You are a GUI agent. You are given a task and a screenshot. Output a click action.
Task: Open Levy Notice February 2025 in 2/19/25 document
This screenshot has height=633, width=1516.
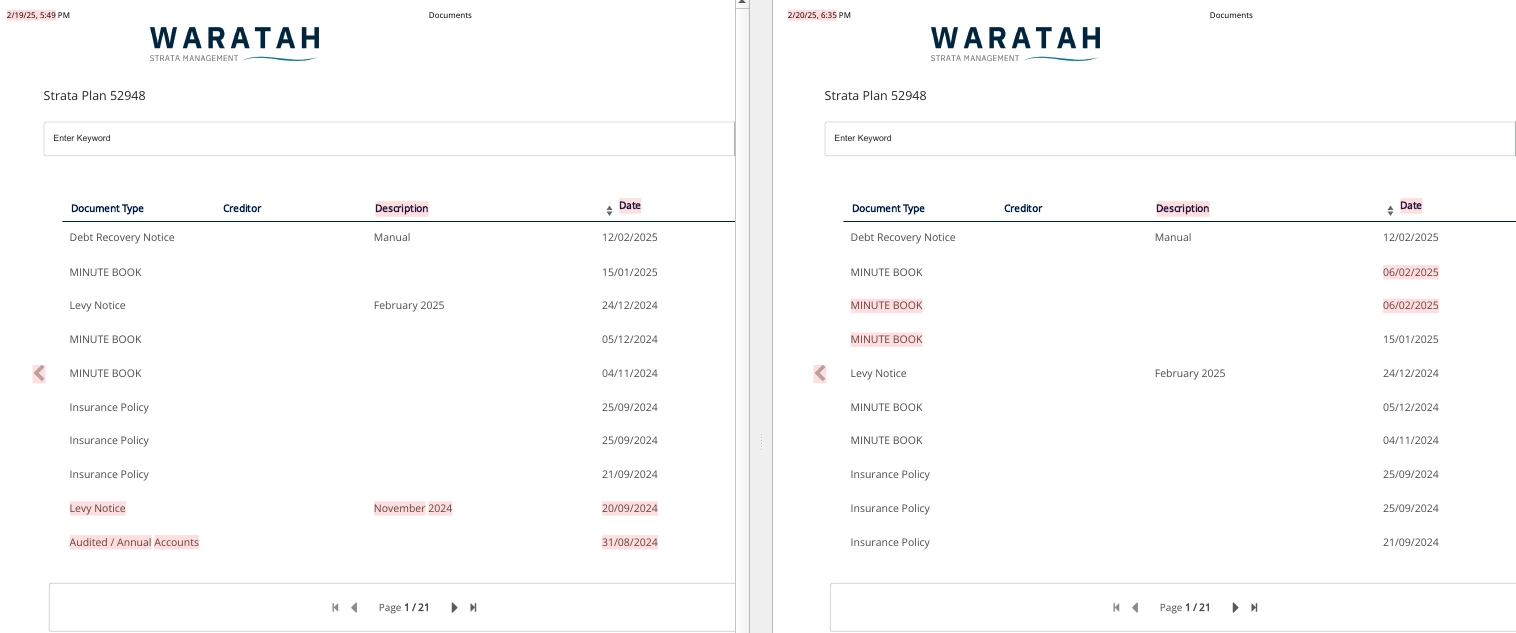97,305
